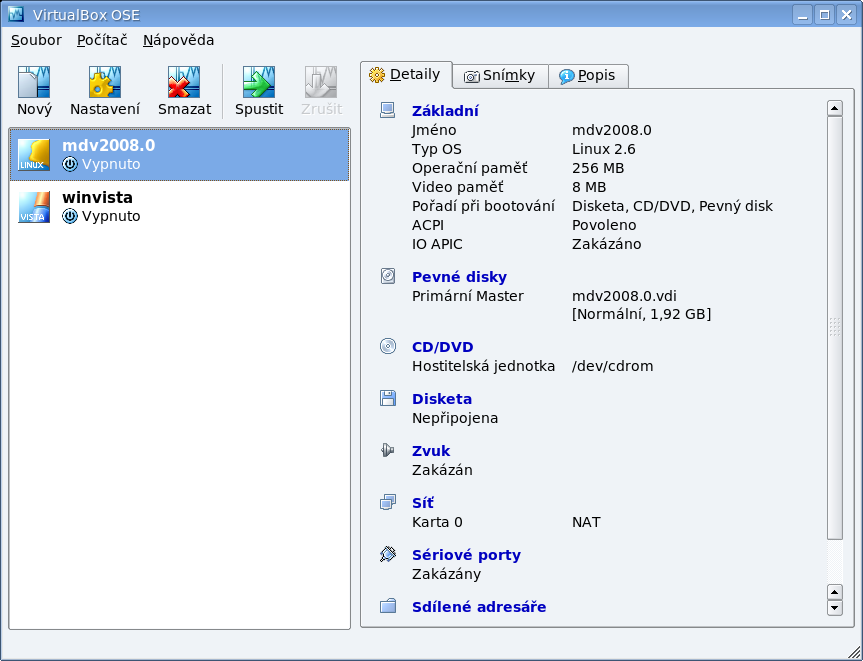863x661 pixels.
Task: Click the "Hostitelská jednotka" label
Action: tap(483, 366)
